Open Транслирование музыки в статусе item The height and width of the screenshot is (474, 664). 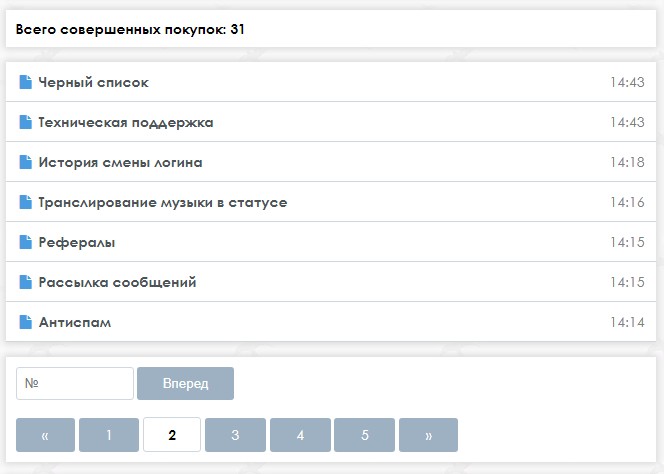(331, 202)
